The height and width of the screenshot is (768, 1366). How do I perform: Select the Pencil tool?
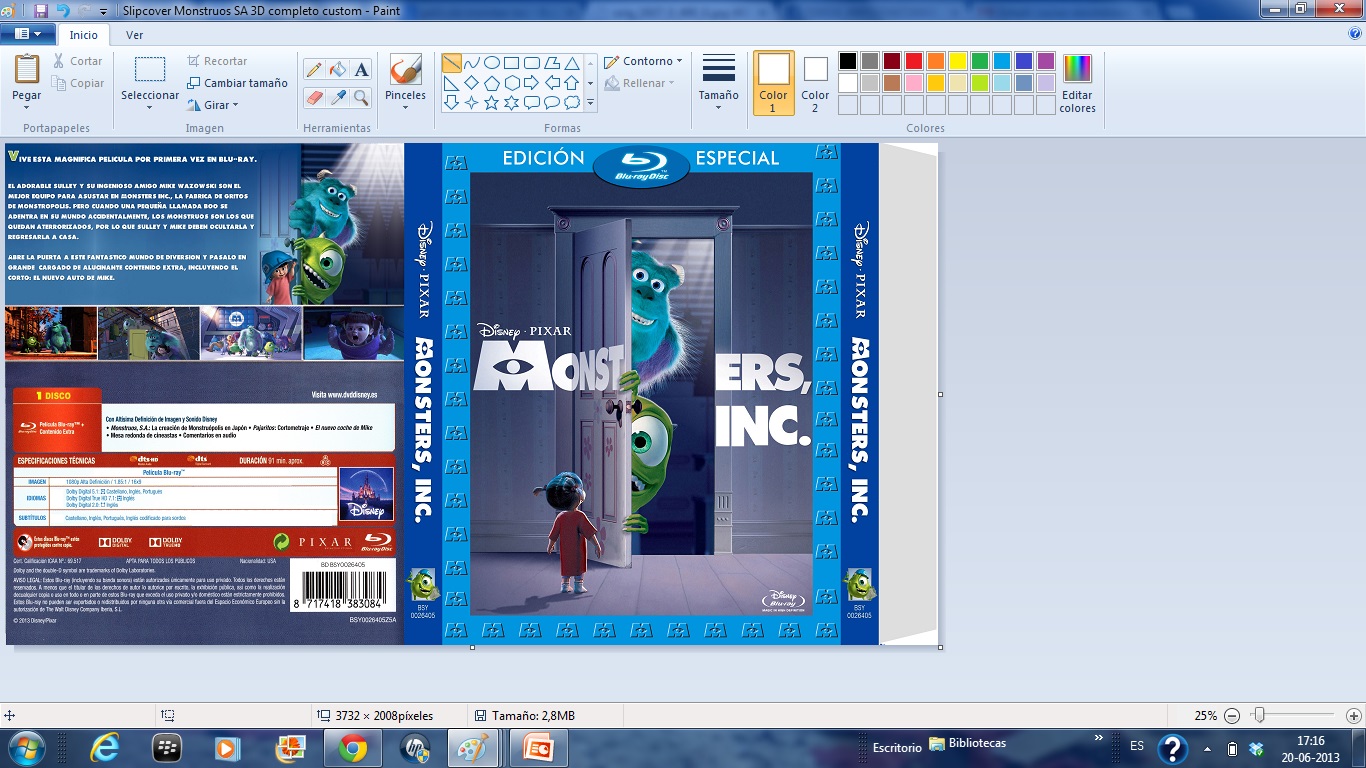(x=314, y=69)
